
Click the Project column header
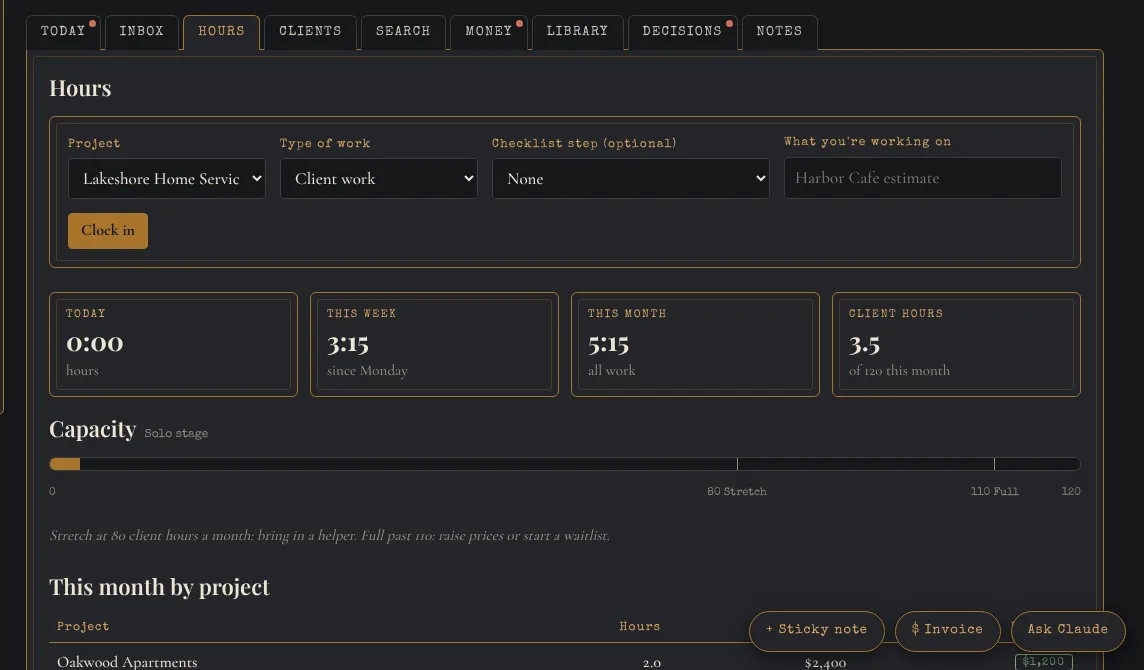tap(83, 626)
